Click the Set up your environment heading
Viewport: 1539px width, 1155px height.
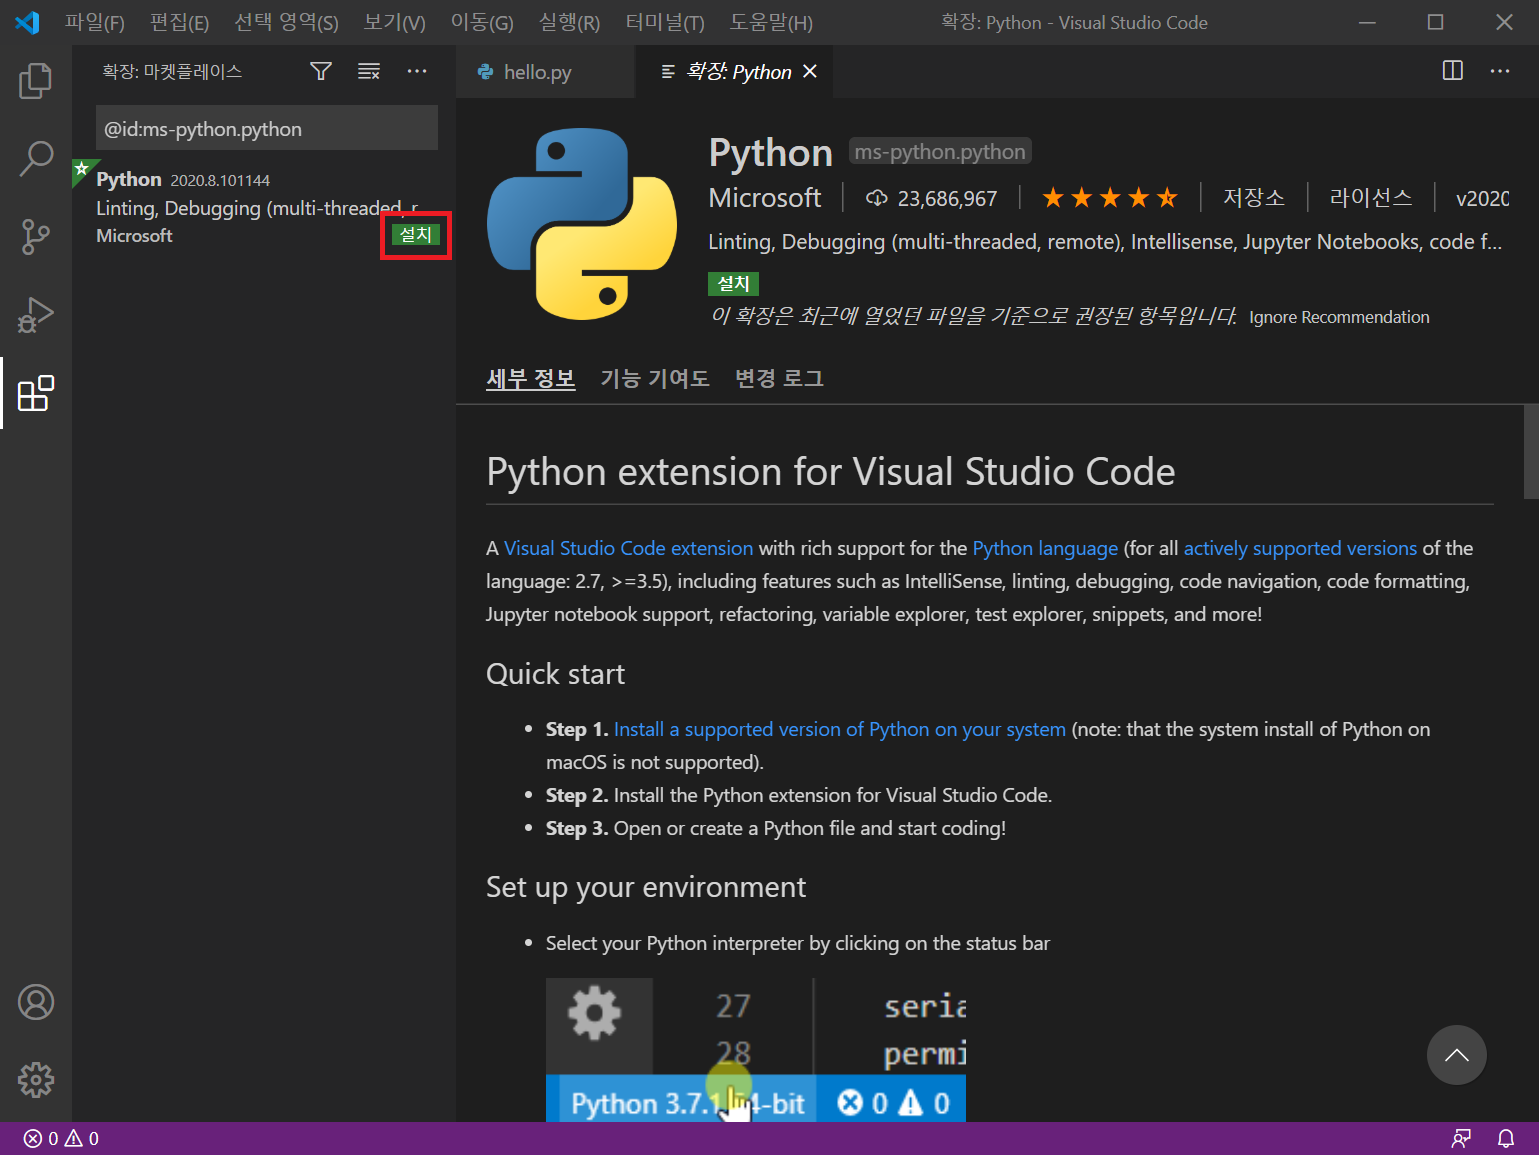coord(646,887)
